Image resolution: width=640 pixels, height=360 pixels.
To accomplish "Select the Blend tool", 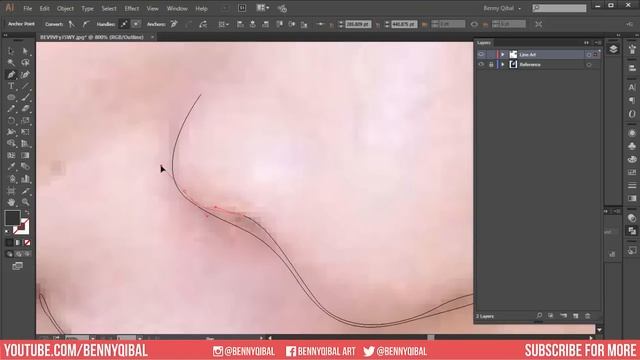I will coord(25,167).
